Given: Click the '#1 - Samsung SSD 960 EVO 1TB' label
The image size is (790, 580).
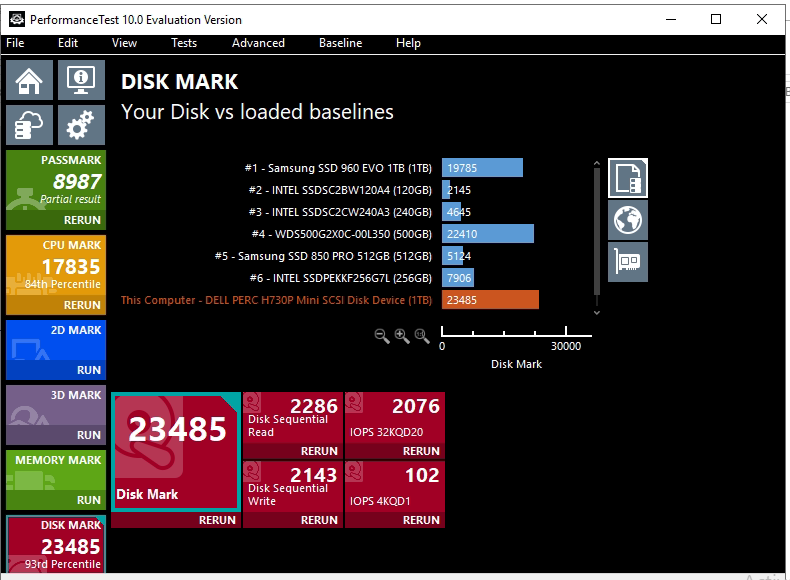Looking at the screenshot, I should (x=338, y=168).
